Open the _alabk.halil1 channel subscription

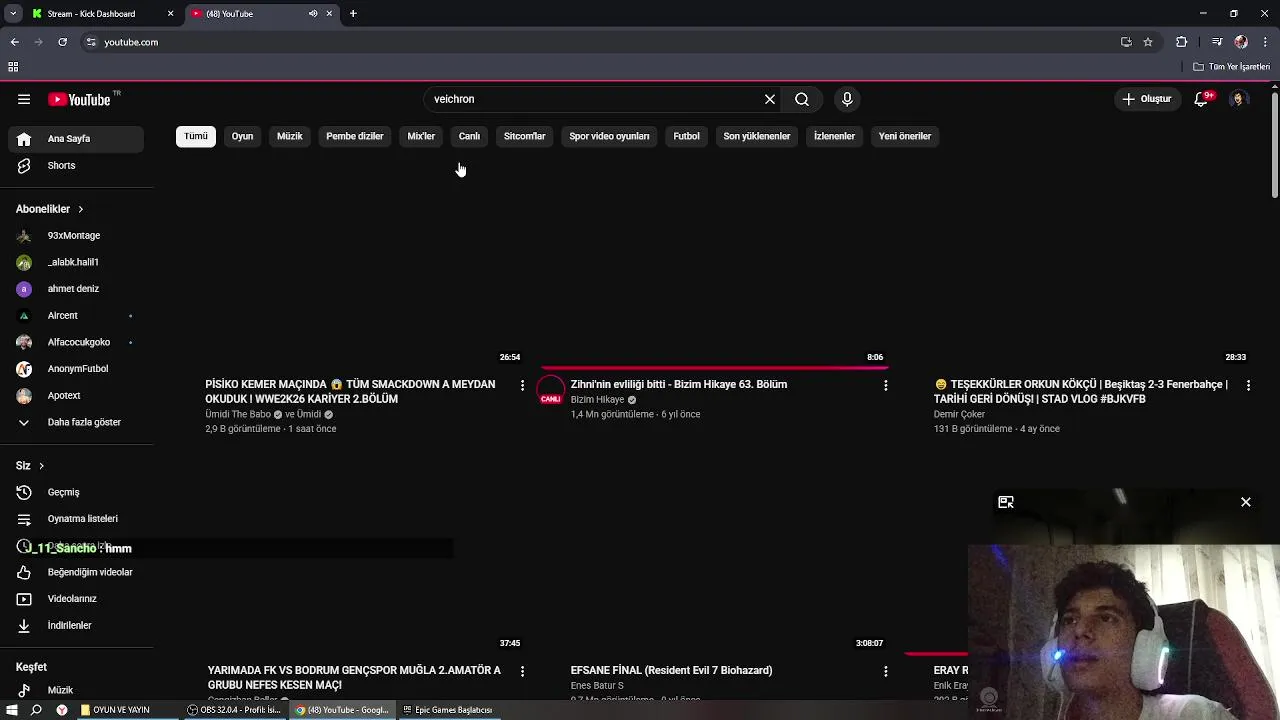point(76,262)
